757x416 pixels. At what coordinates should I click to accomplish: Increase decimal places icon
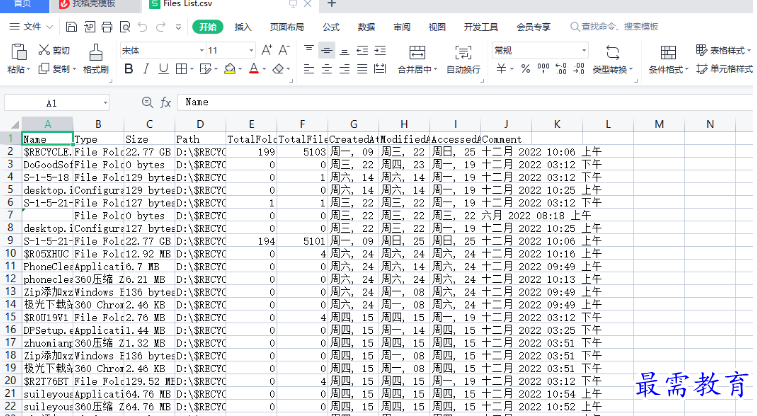click(x=561, y=69)
